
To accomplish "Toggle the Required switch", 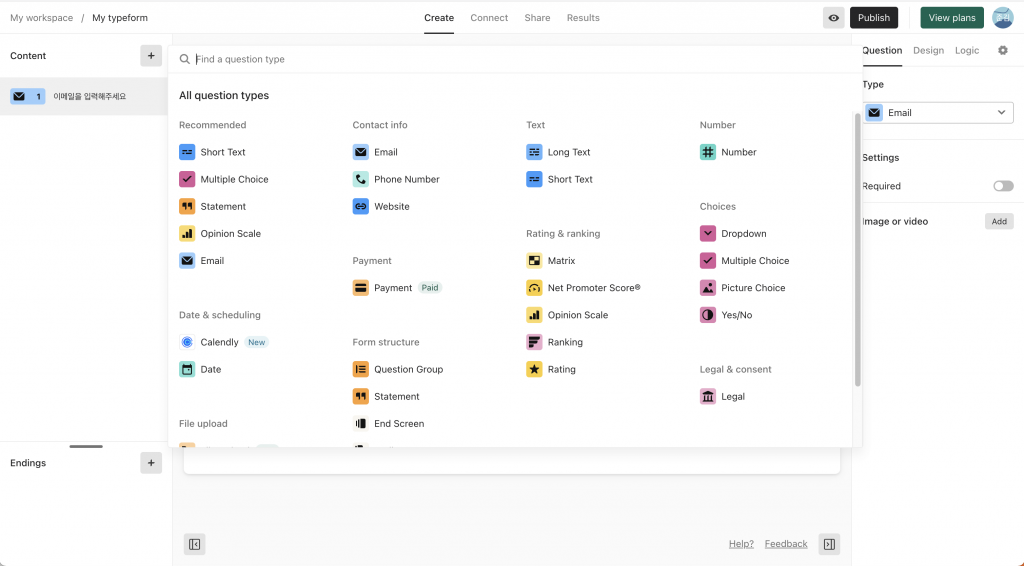I will tap(1003, 186).
